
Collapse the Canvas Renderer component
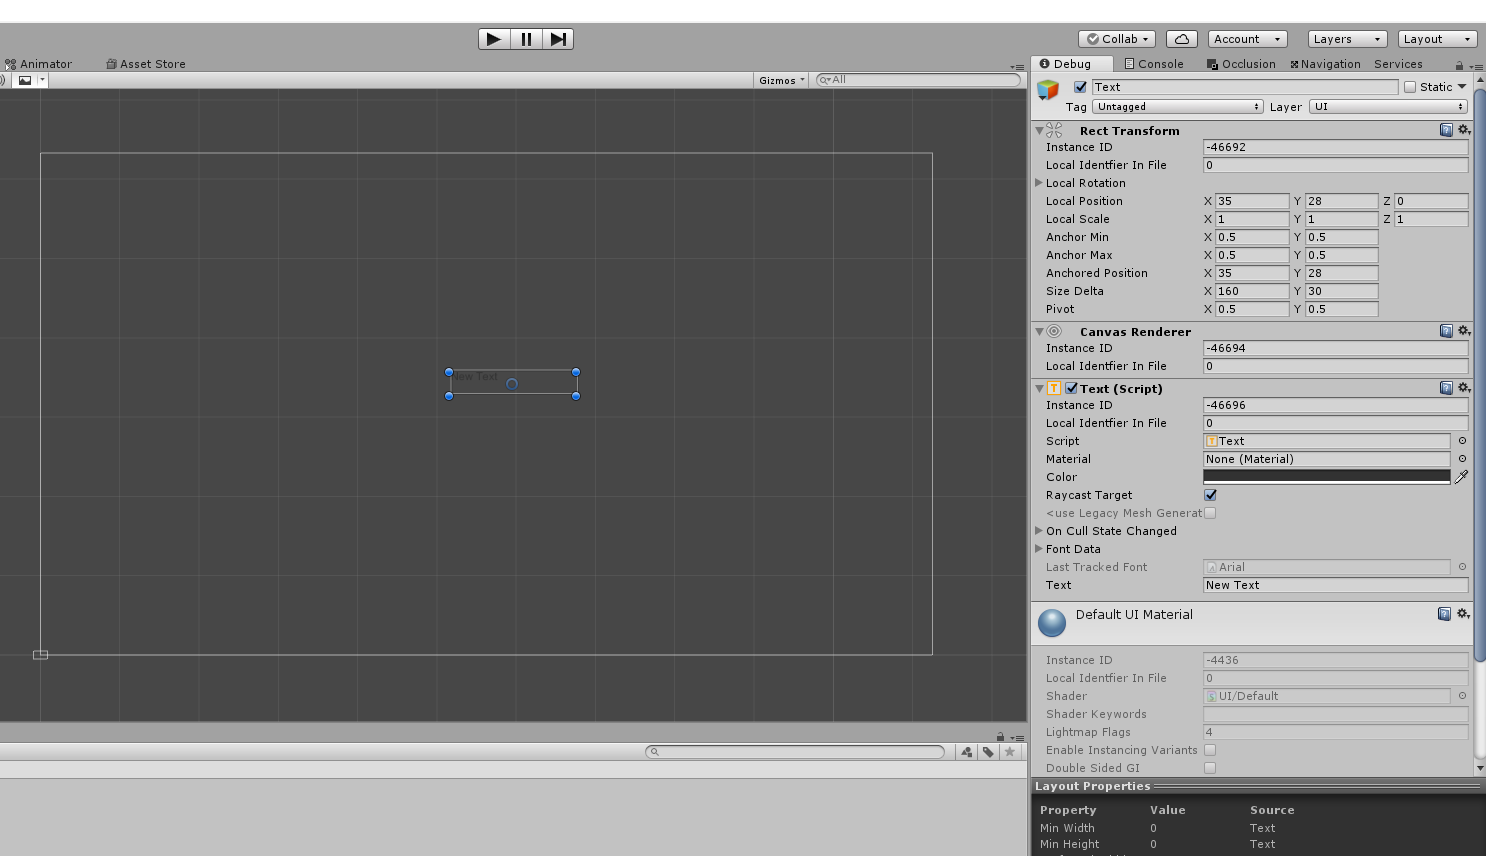click(x=1039, y=332)
